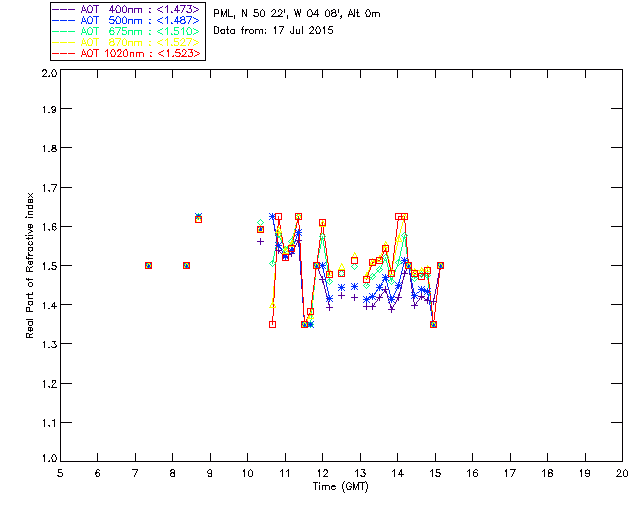This screenshot has height=512, width=640.
Task: Click the y-axis tick label 1.0
Action: 49,459
